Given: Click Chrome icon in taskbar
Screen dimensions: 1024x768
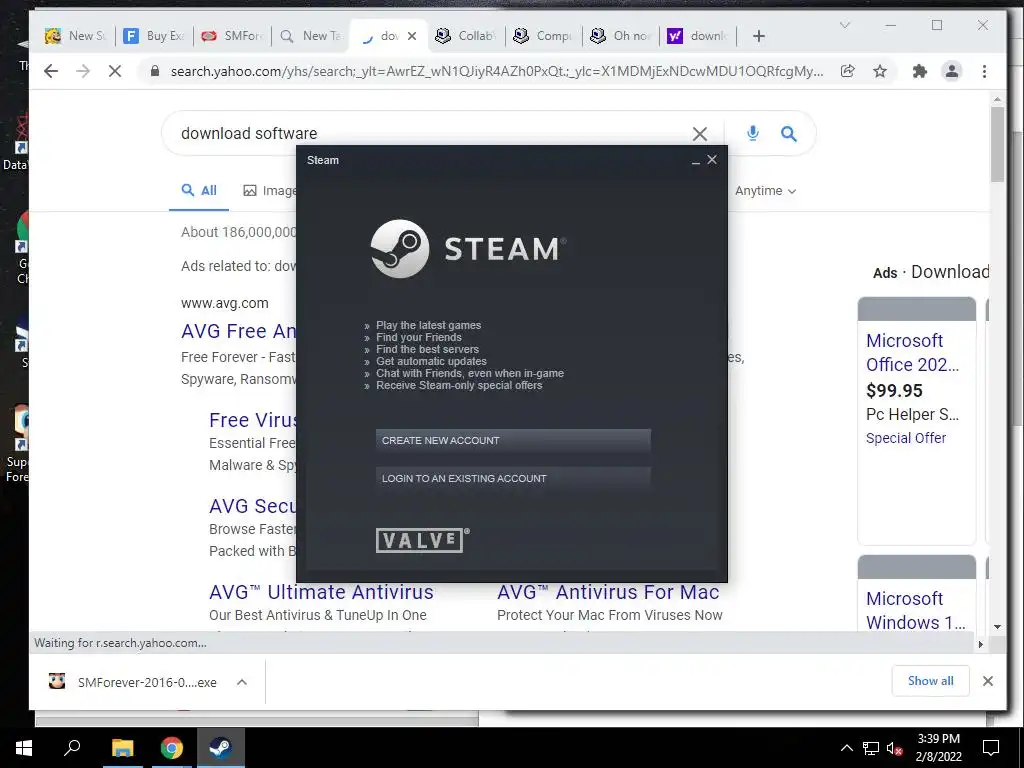Looking at the screenshot, I should tap(172, 748).
